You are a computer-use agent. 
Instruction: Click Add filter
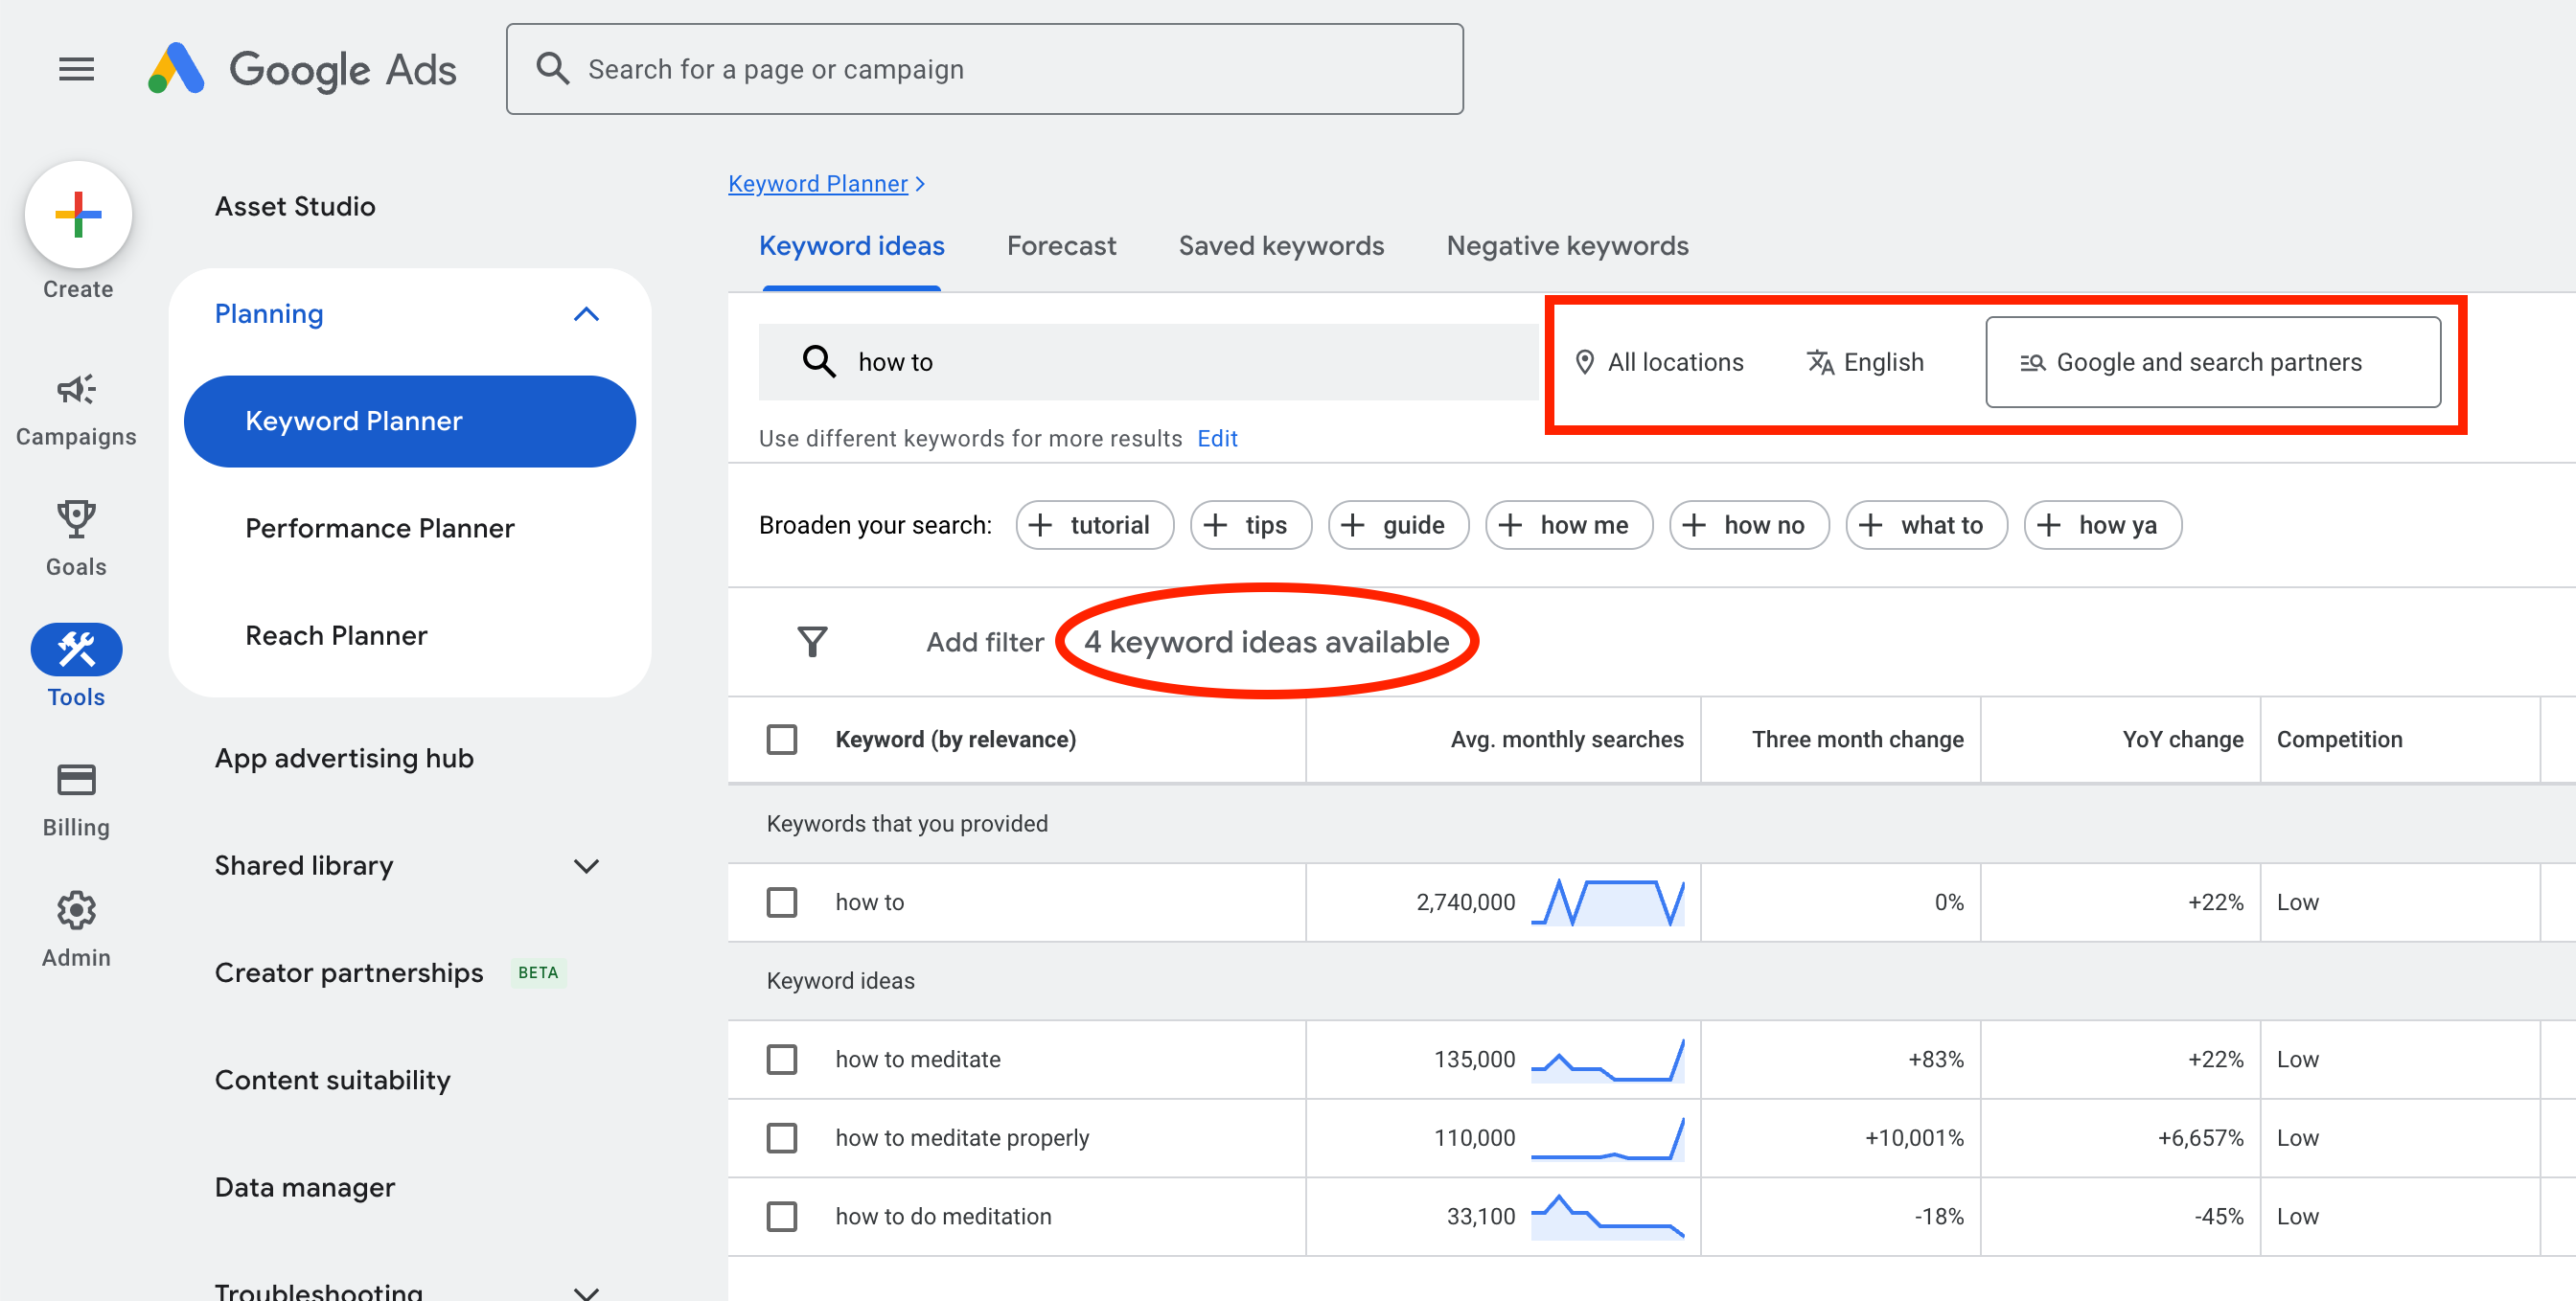pyautogui.click(x=984, y=642)
